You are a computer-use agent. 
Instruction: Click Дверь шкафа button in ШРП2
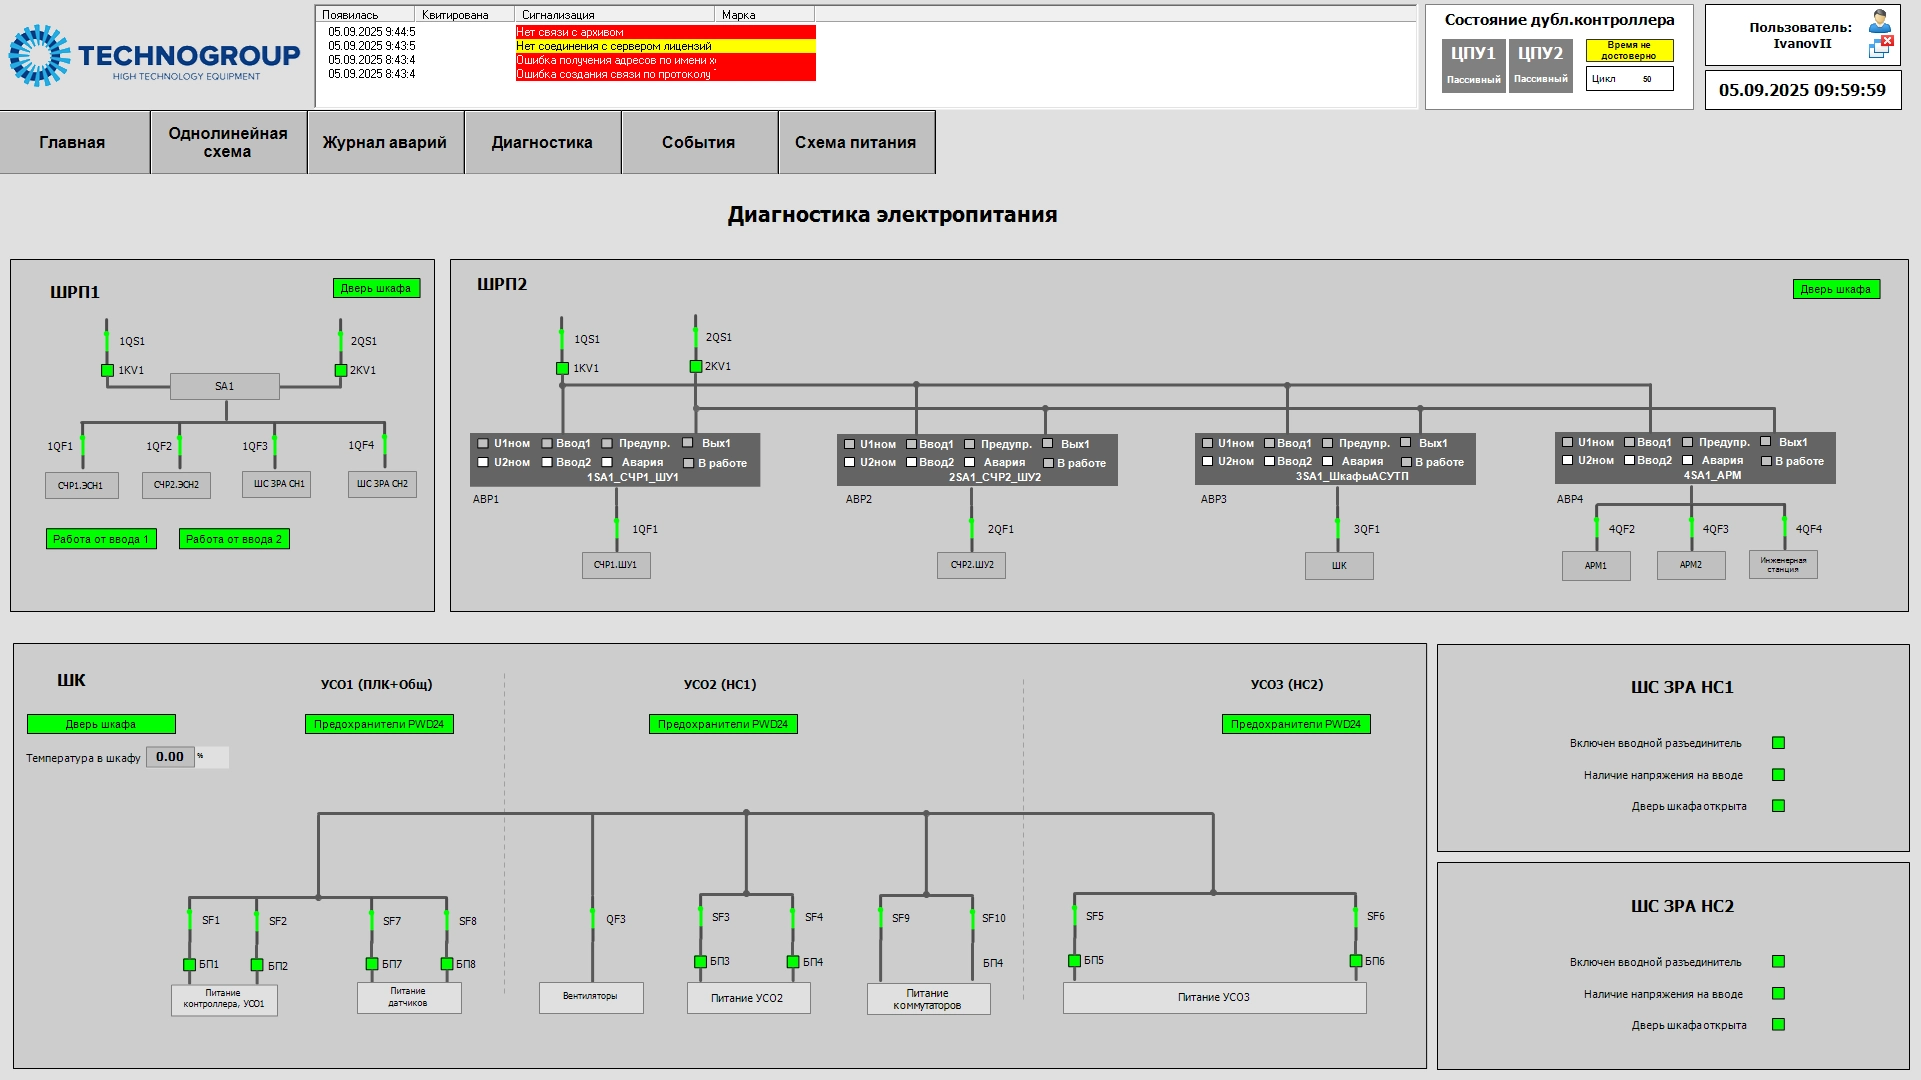[x=1835, y=290]
